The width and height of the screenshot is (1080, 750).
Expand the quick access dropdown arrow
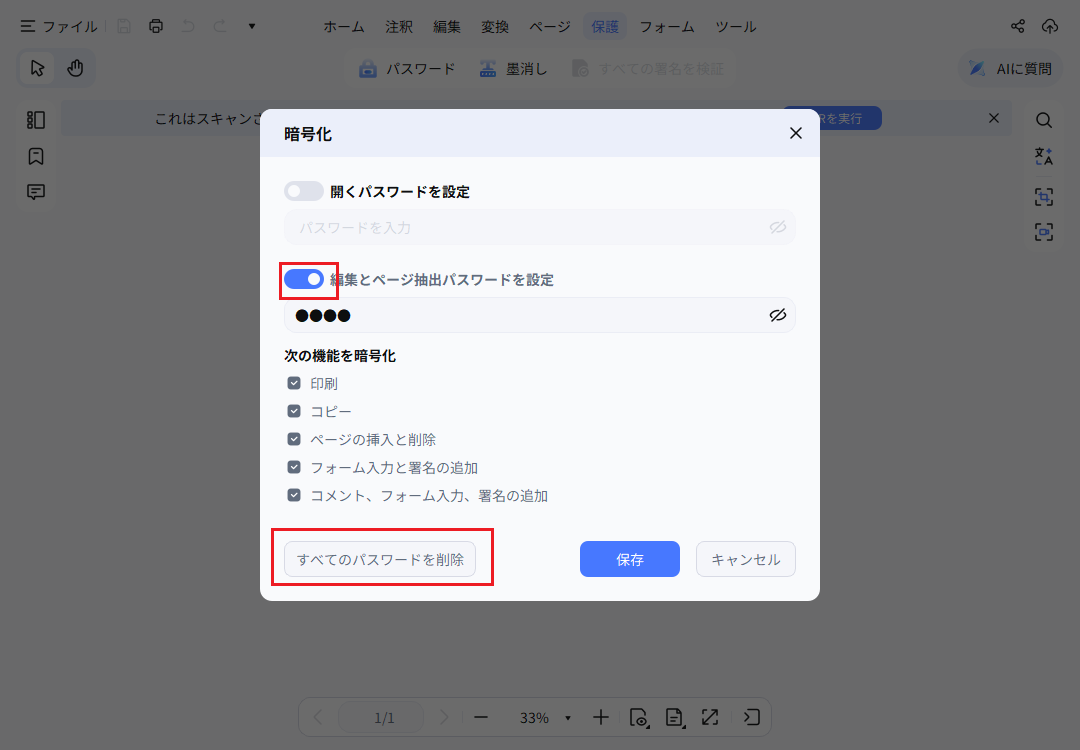pos(252,26)
